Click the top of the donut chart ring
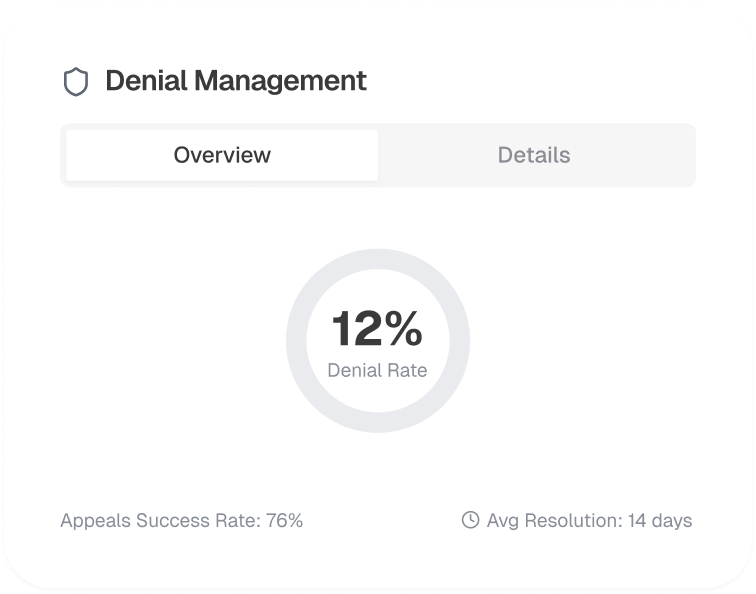Image resolution: width=756 pixels, height=594 pixels. point(378,259)
